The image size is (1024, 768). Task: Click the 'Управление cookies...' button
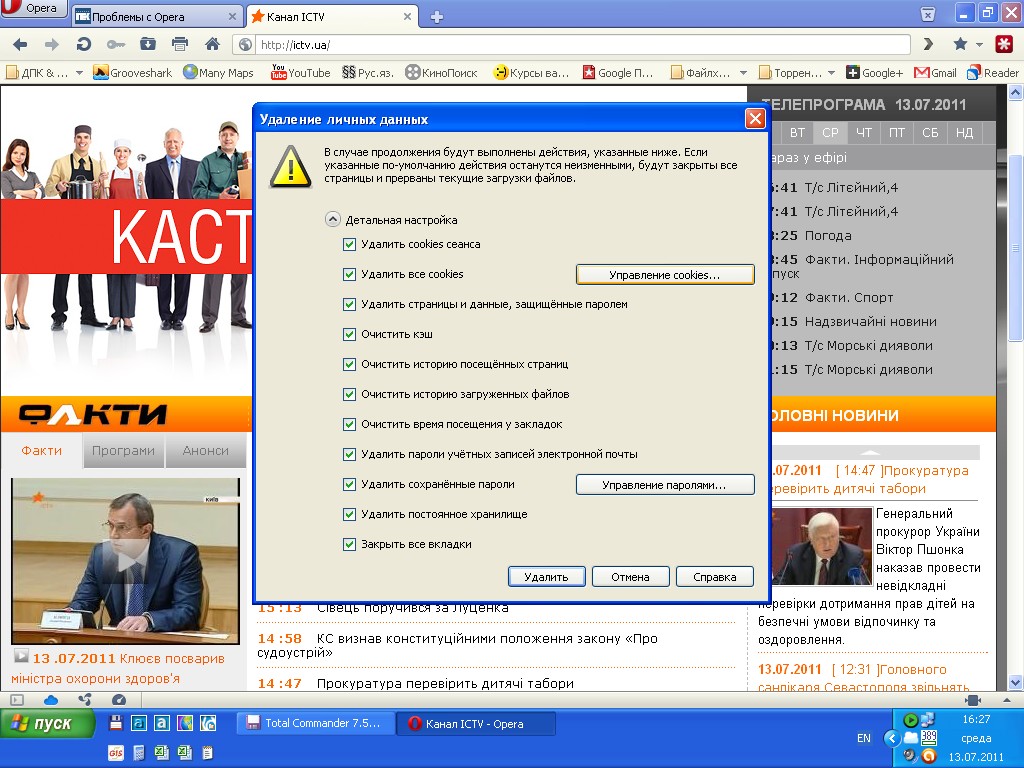(665, 275)
